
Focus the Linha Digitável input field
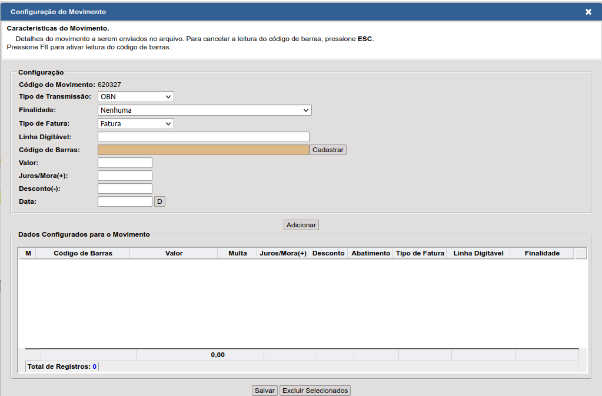203,136
